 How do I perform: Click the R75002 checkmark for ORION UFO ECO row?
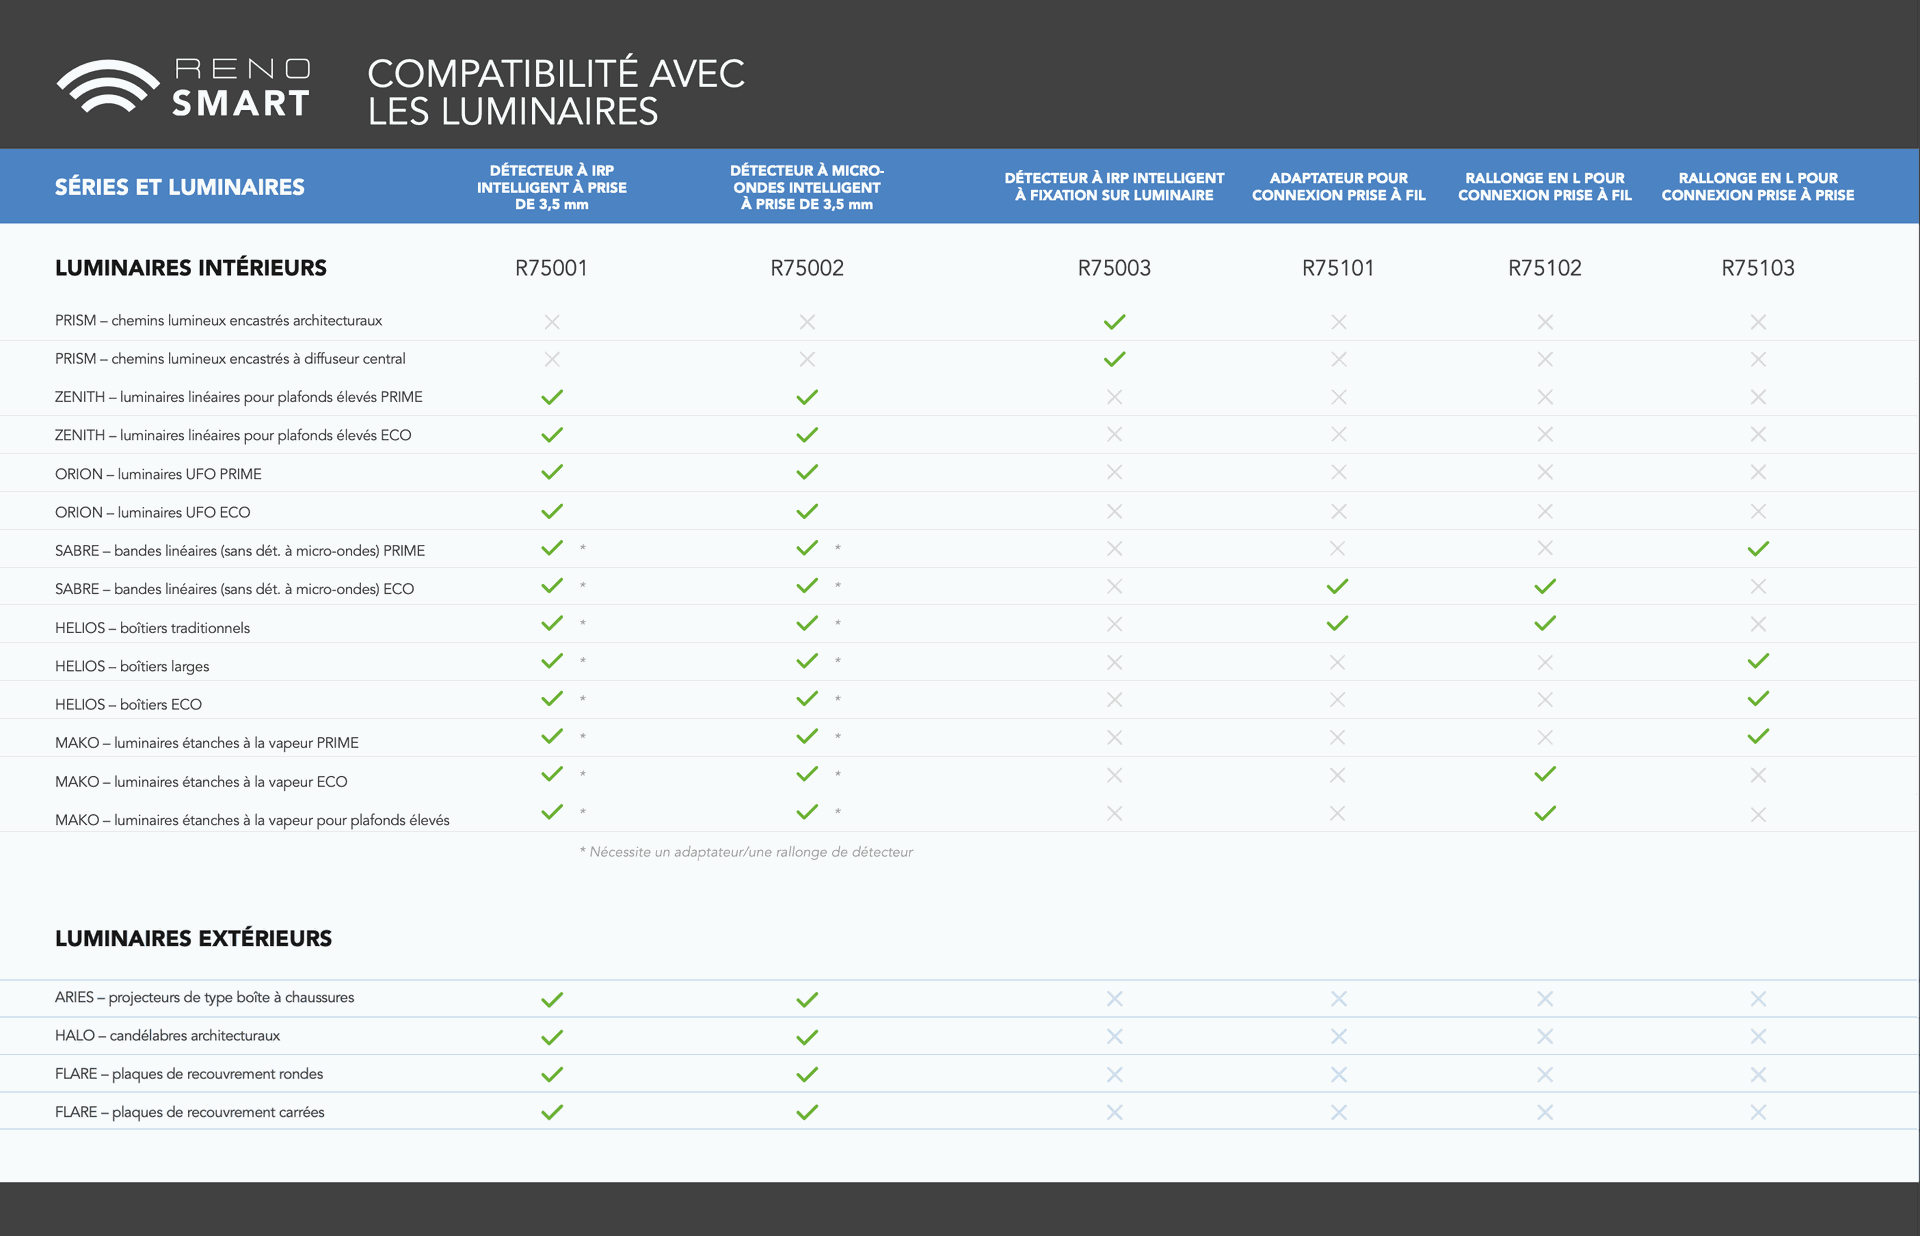pos(807,511)
